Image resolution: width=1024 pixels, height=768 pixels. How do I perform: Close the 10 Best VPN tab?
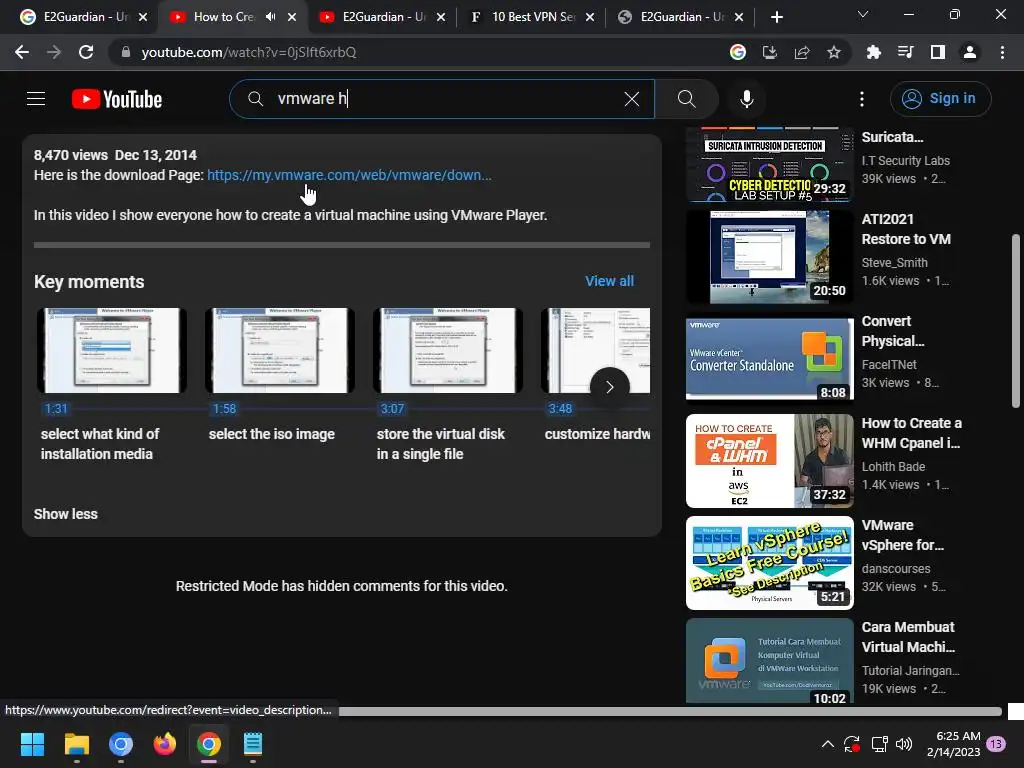point(590,17)
